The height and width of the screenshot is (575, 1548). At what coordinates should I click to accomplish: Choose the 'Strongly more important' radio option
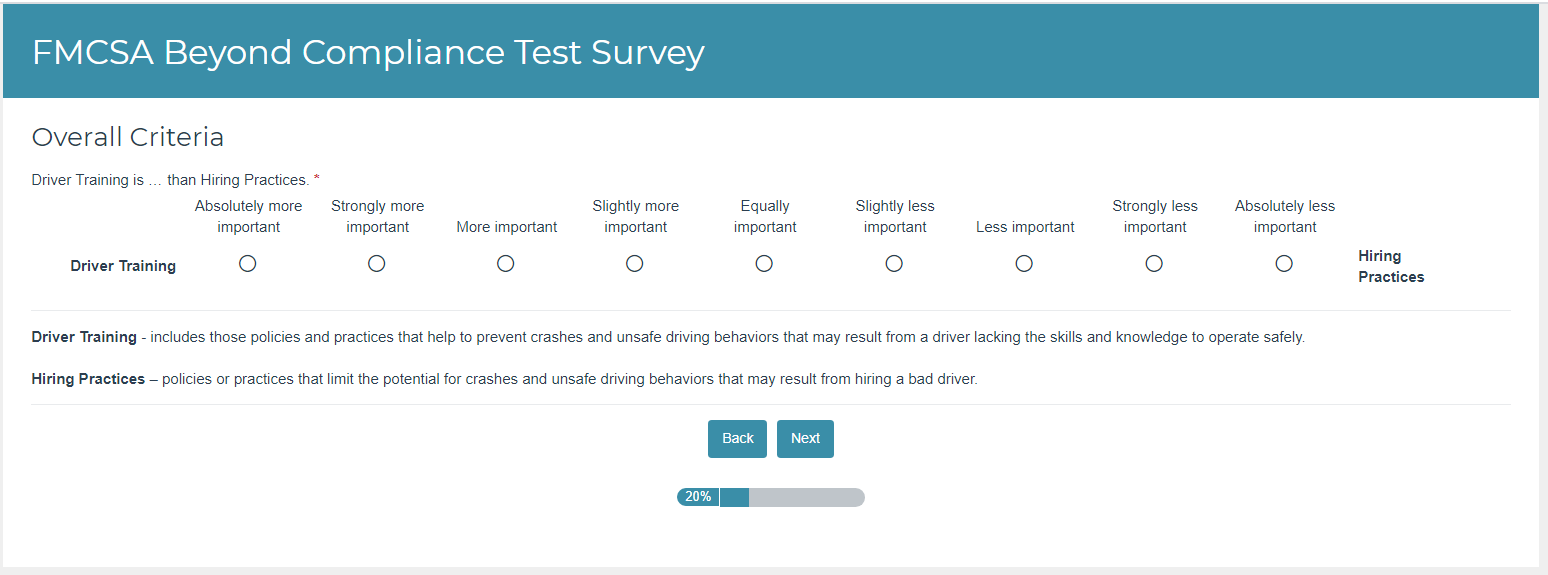(377, 263)
